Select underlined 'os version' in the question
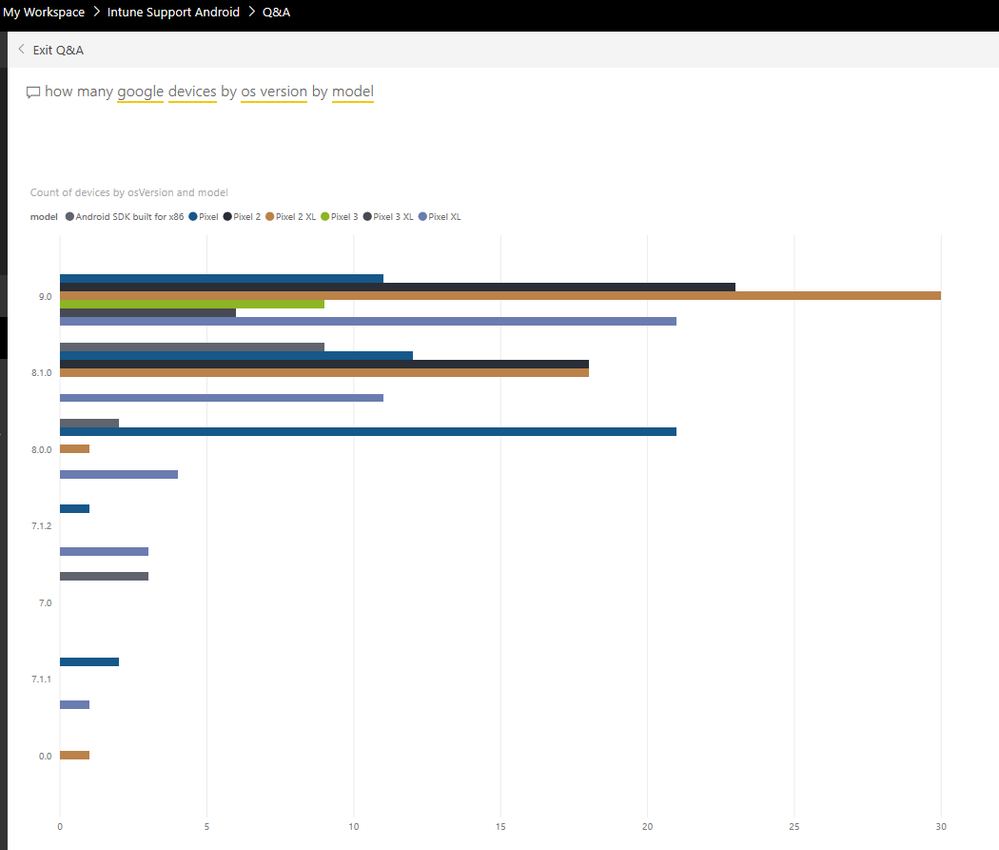The image size is (999, 850). coord(274,92)
